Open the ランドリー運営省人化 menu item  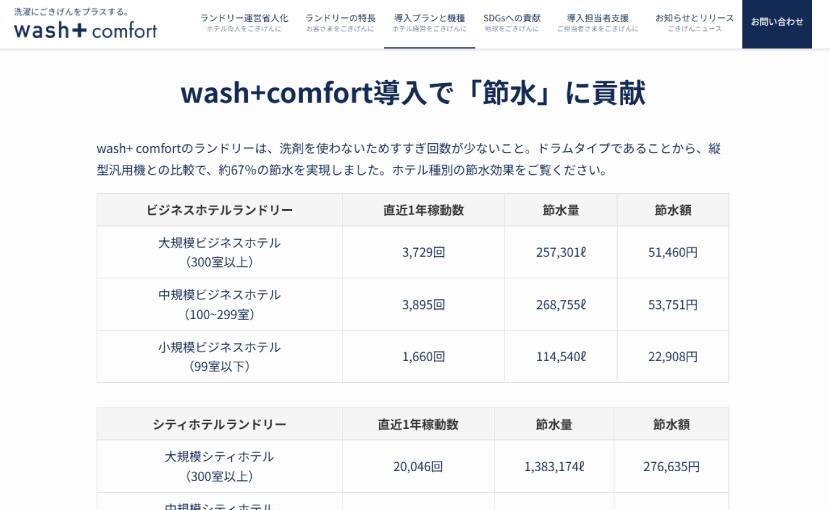click(x=244, y=22)
